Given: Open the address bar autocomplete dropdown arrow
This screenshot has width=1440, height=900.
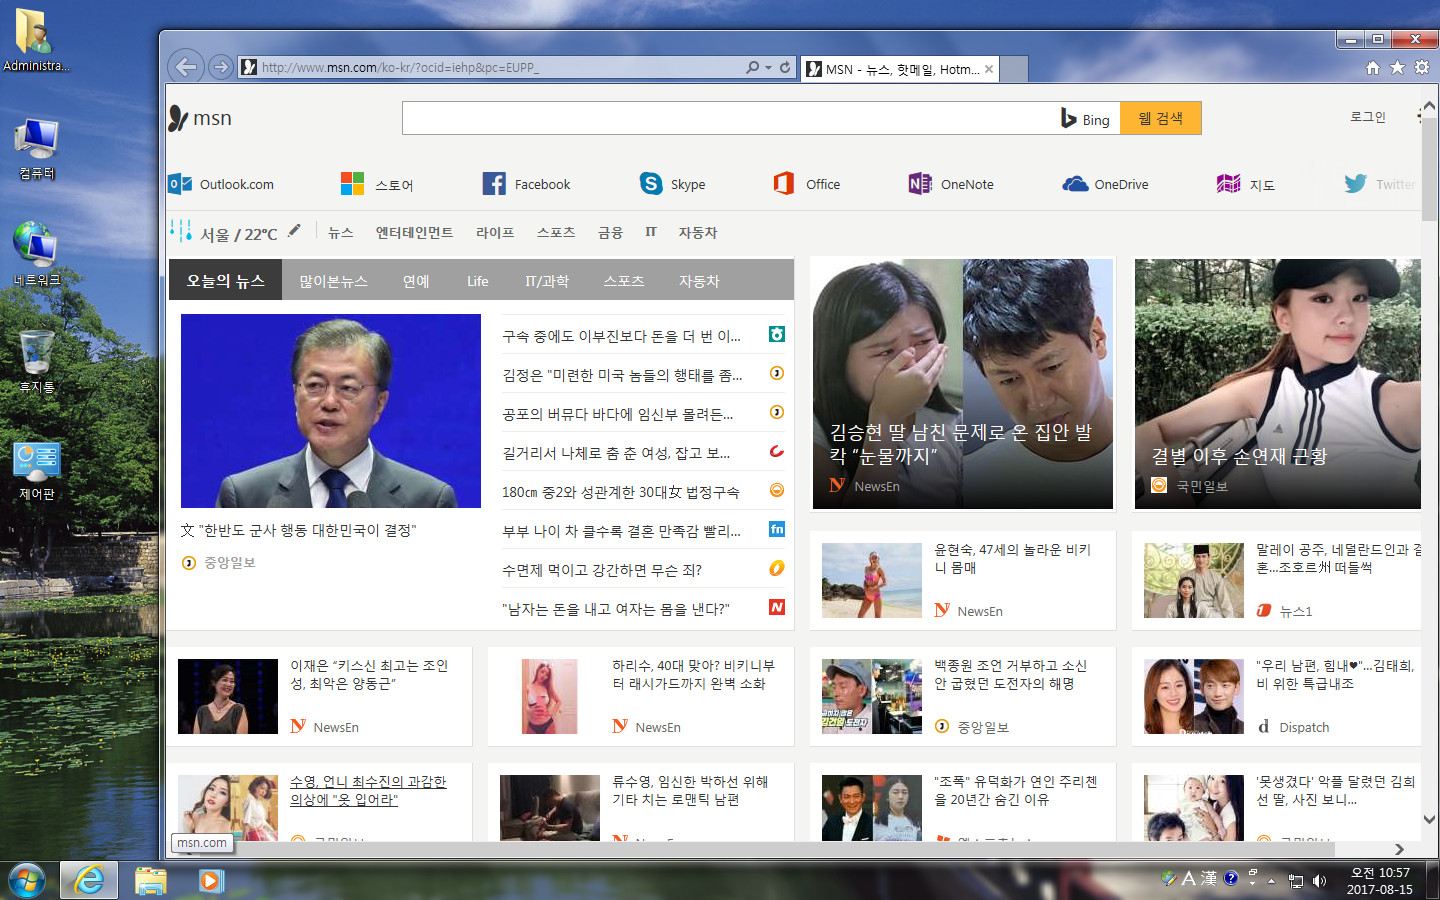Looking at the screenshot, I should pos(768,67).
